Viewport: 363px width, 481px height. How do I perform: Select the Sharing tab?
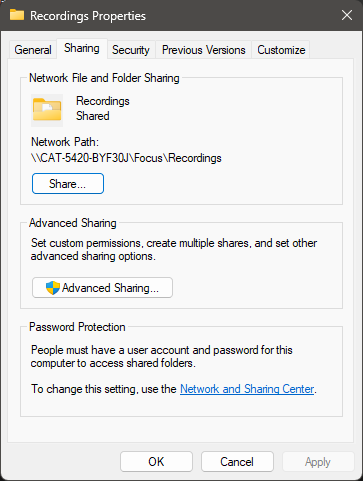coord(82,49)
